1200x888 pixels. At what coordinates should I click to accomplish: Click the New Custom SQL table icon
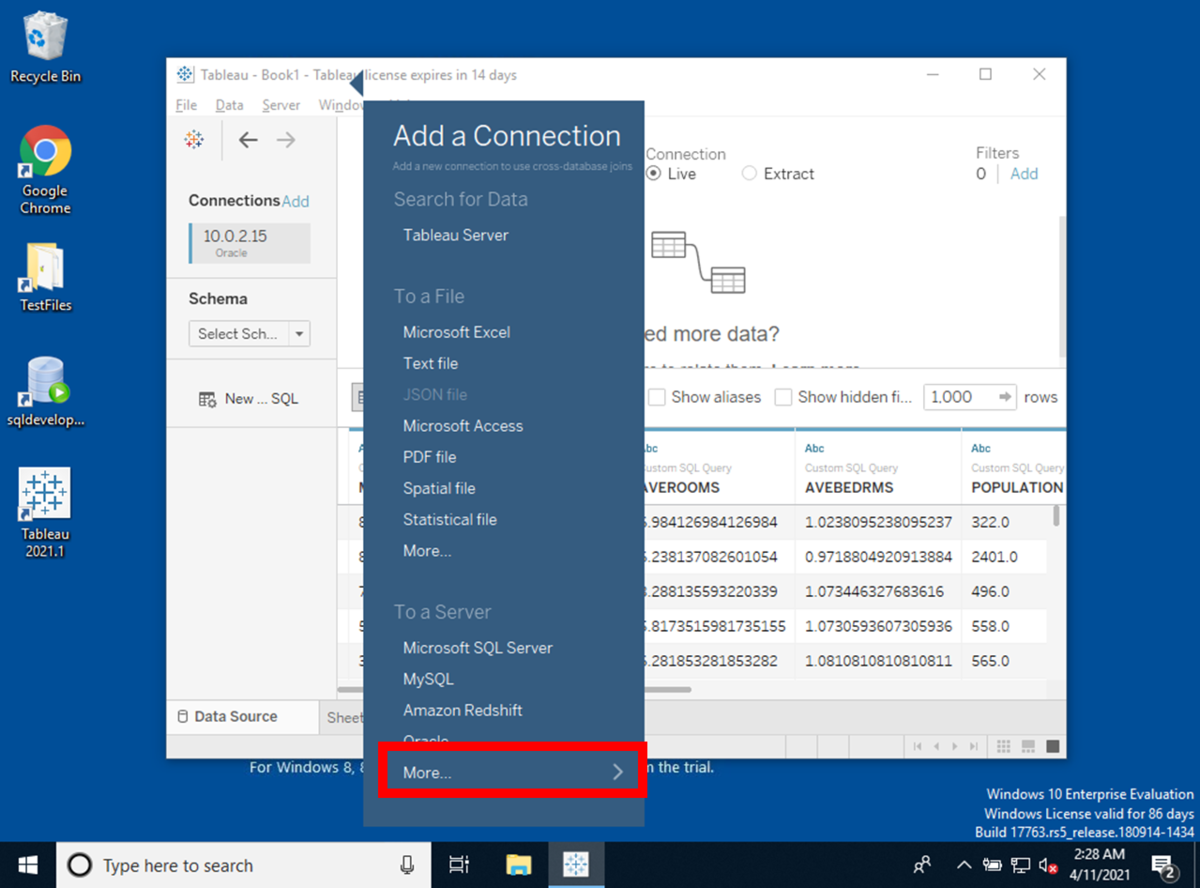point(207,399)
